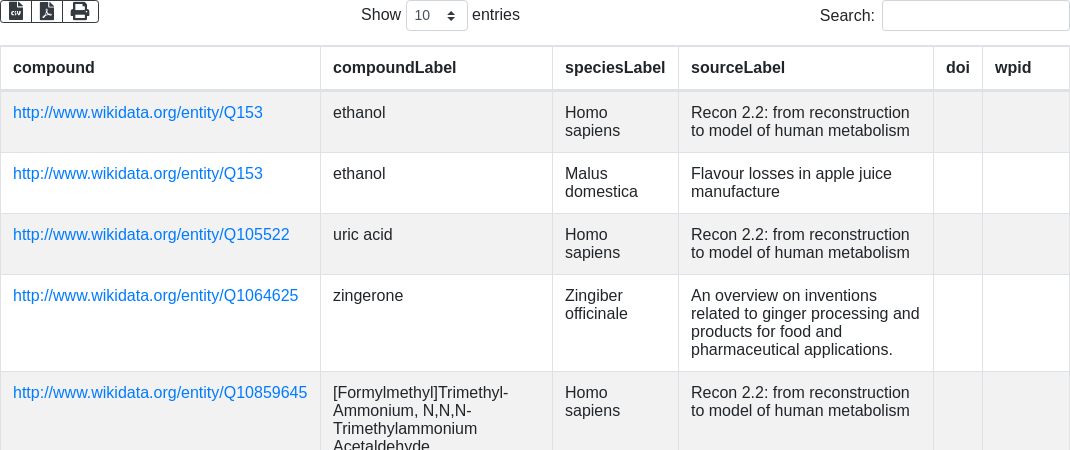This screenshot has height=450, width=1070.
Task: Click into the Search input field
Action: tap(975, 16)
